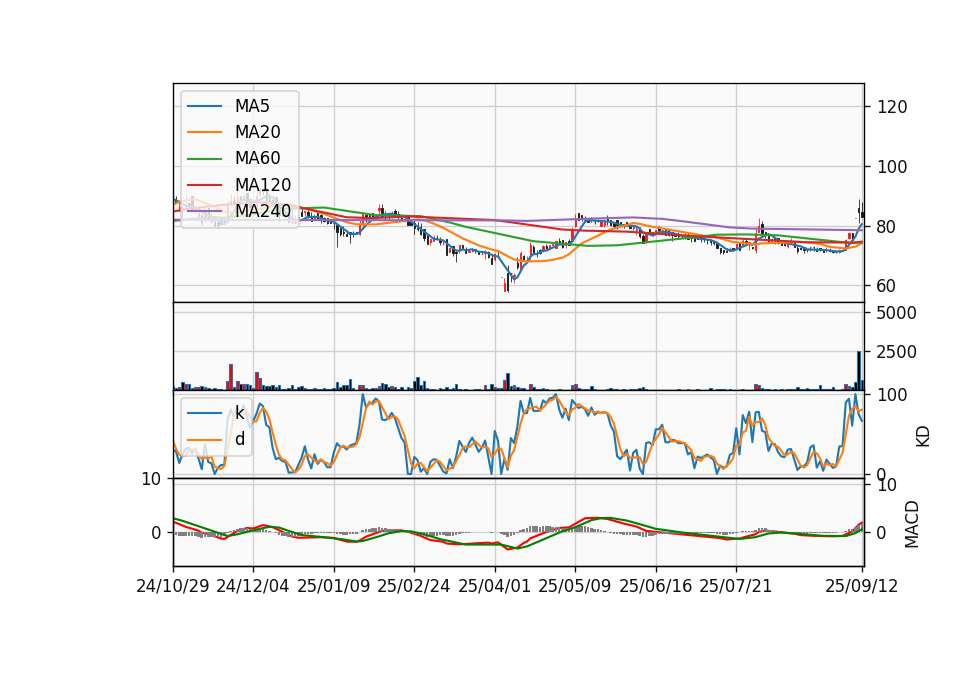Image resolution: width=960 pixels, height=690 pixels.
Task: Click the MA5 legend label
Action: [252, 106]
